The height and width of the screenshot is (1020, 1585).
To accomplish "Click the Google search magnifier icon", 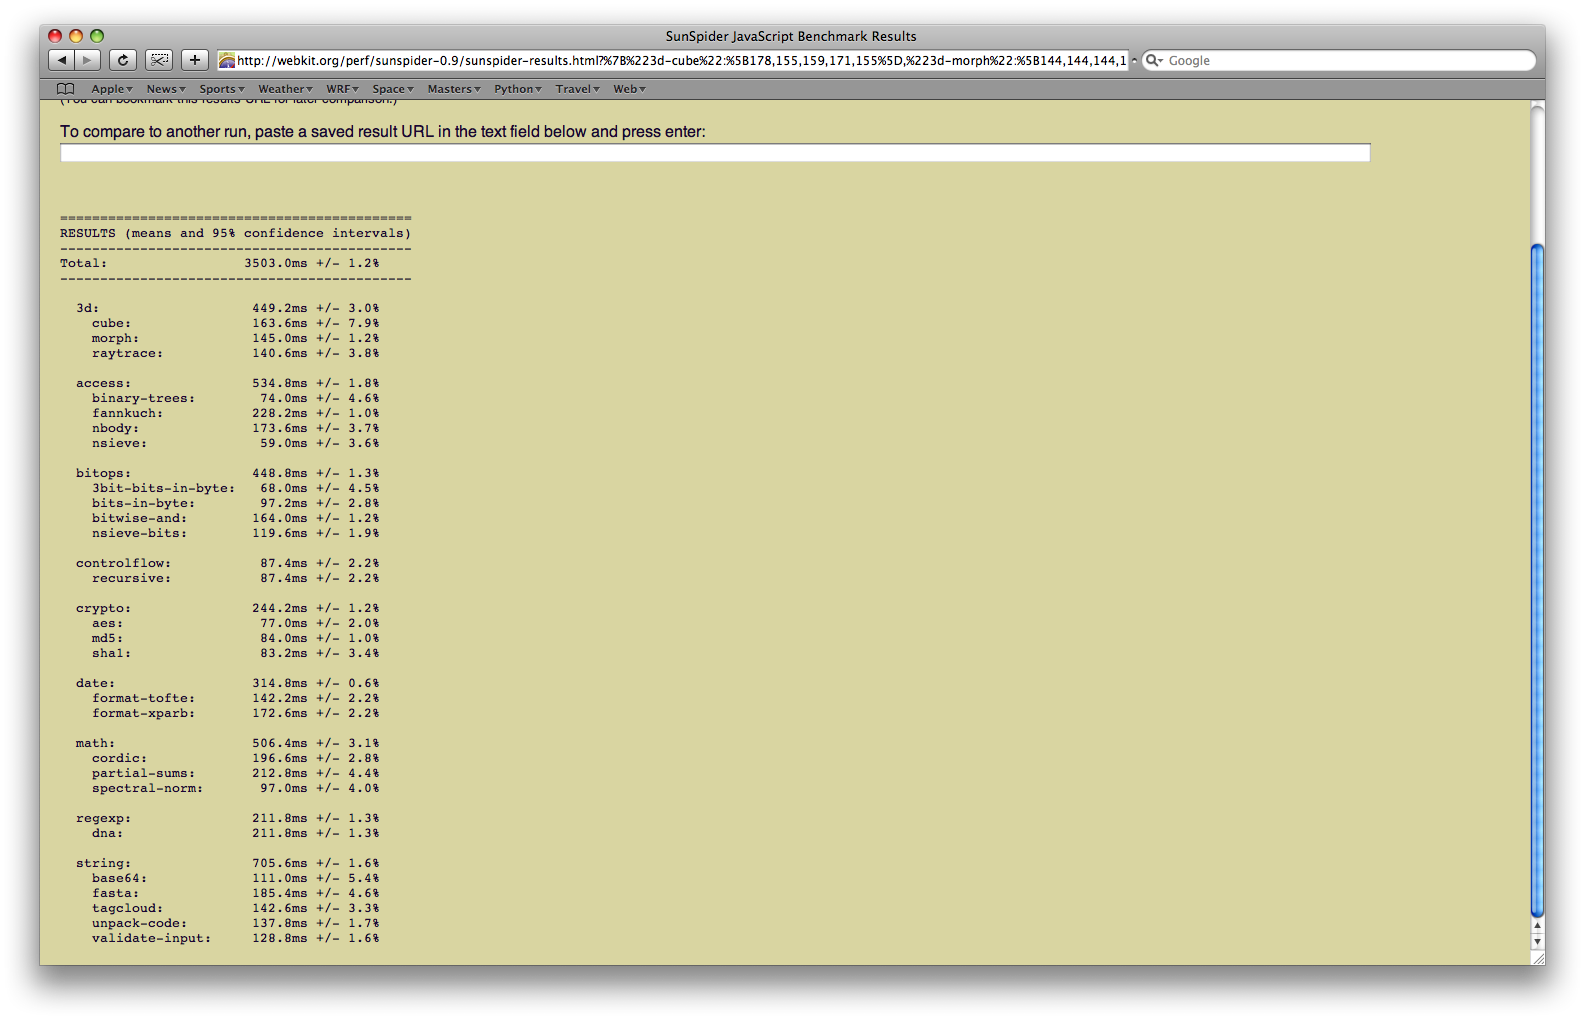I will [x=1154, y=60].
